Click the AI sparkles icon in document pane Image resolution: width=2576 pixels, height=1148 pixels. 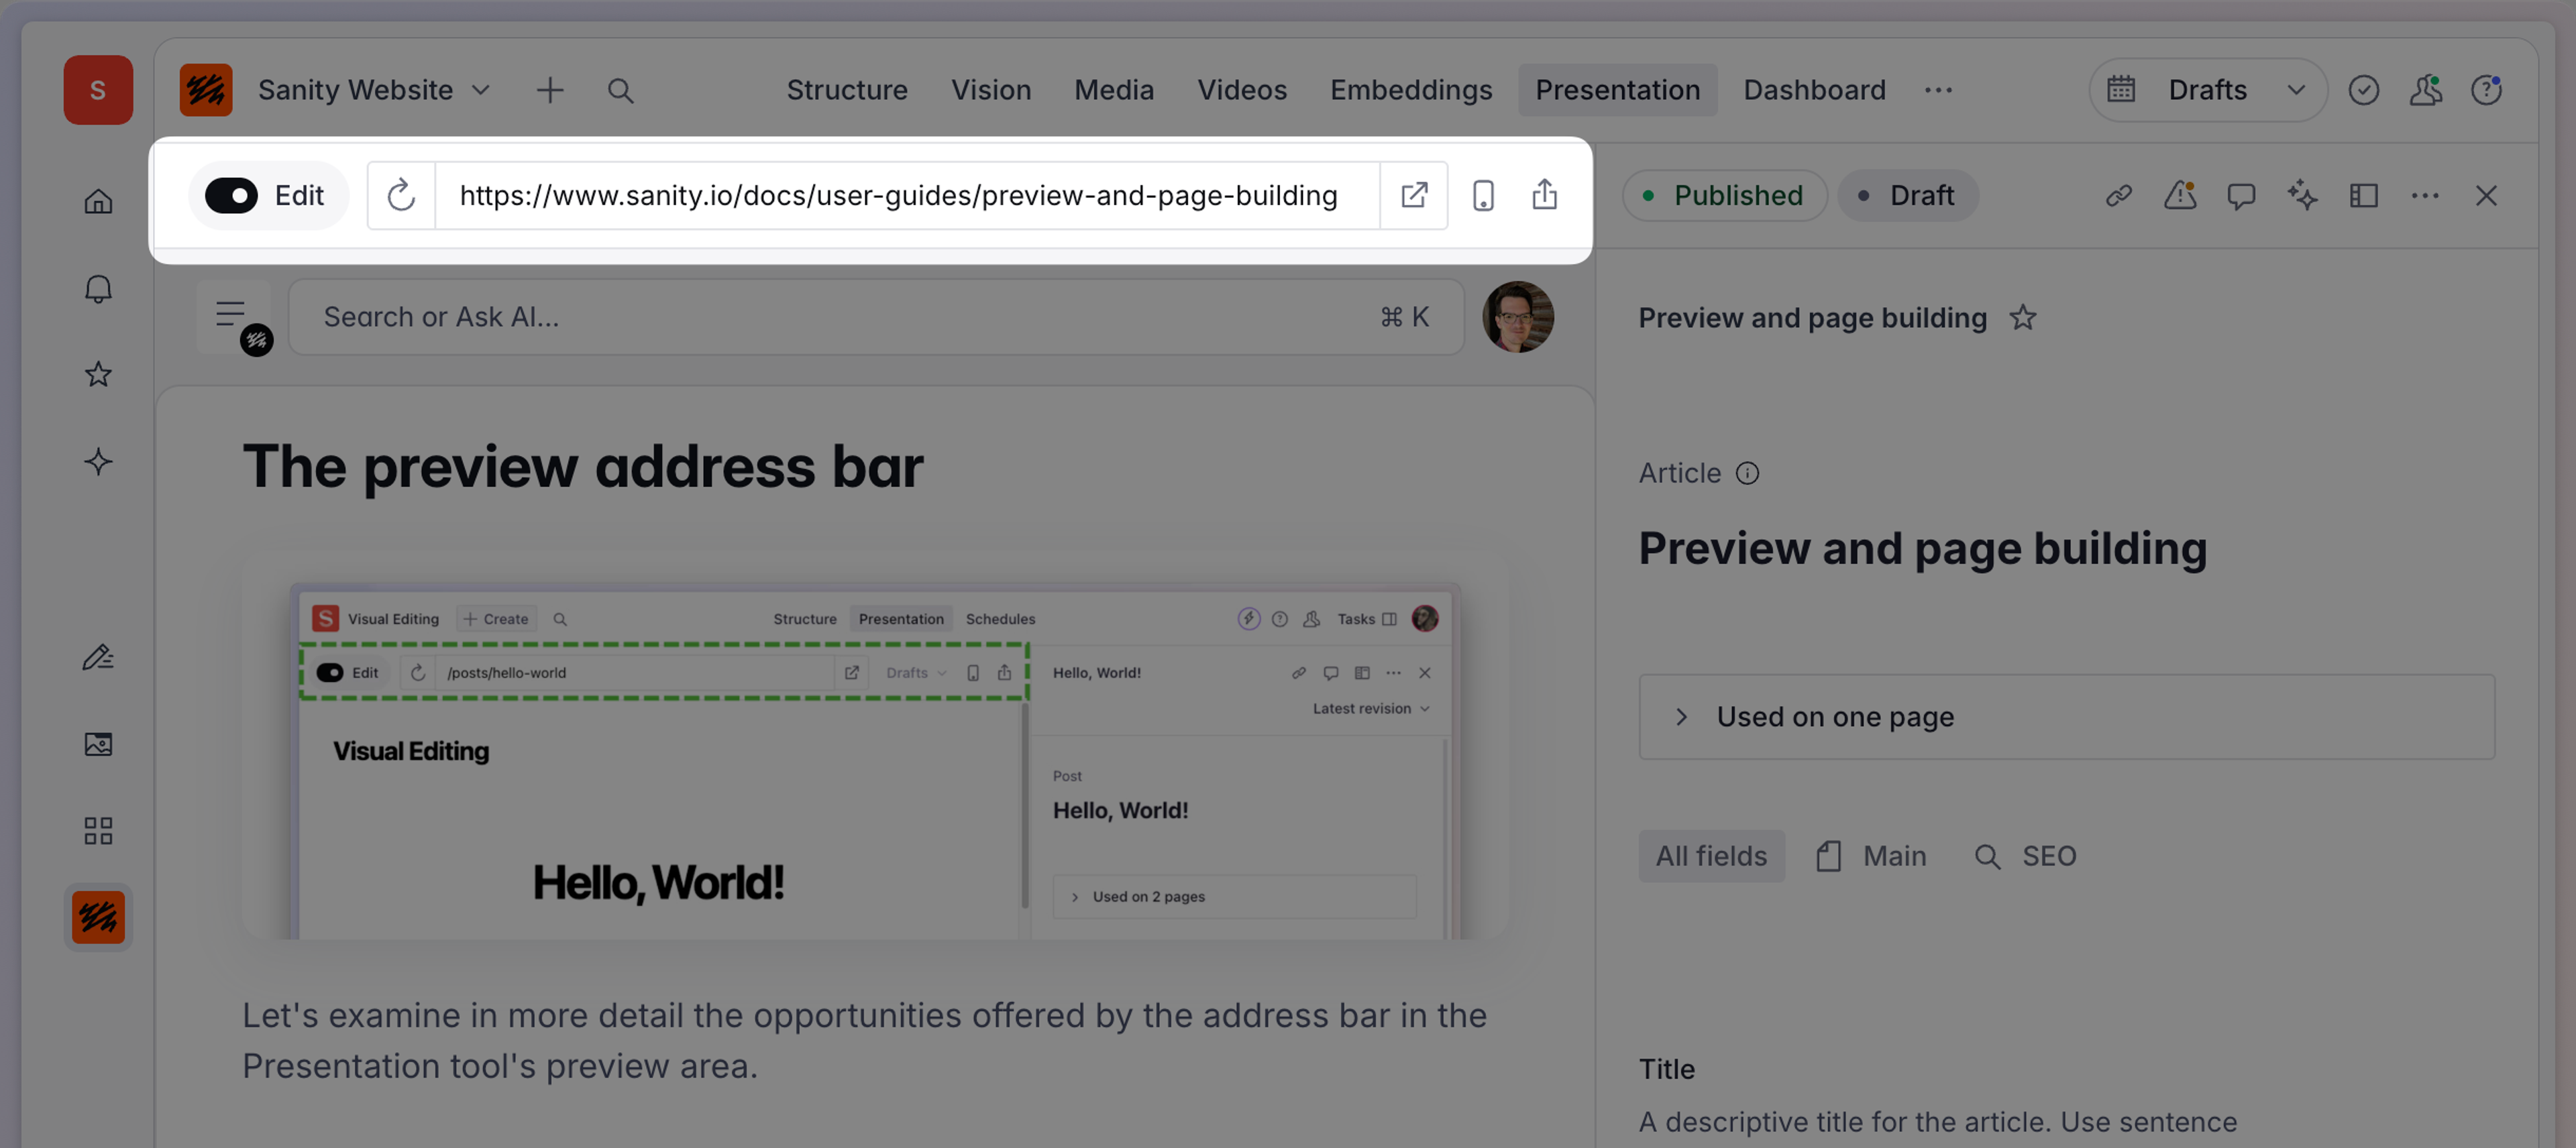(2302, 195)
